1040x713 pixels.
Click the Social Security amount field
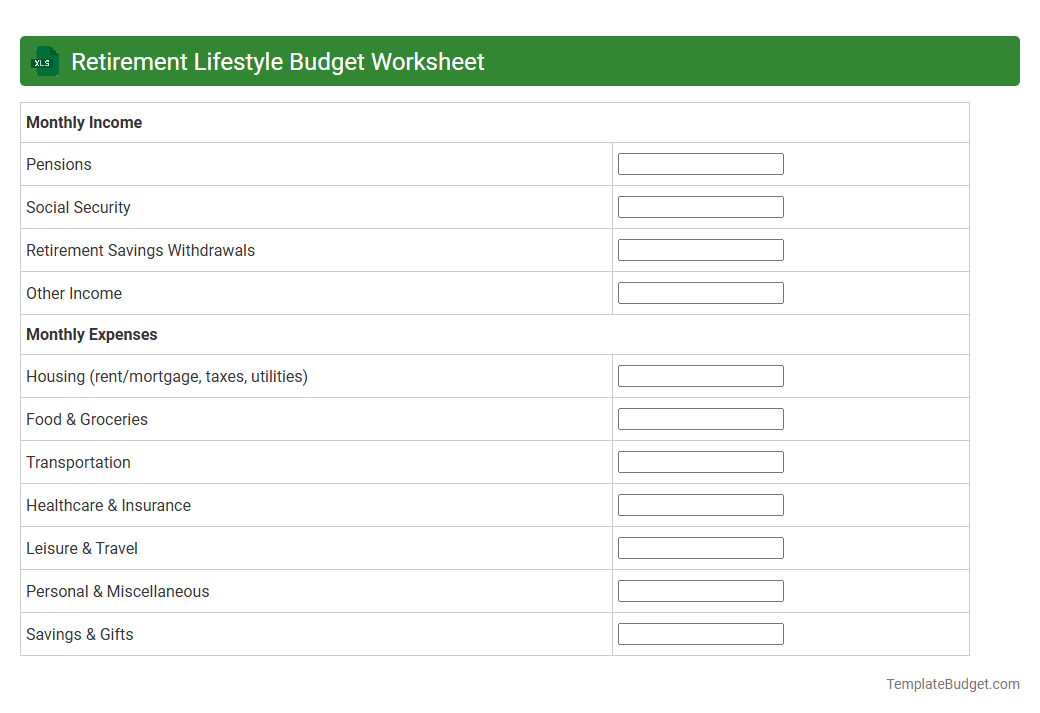[700, 206]
